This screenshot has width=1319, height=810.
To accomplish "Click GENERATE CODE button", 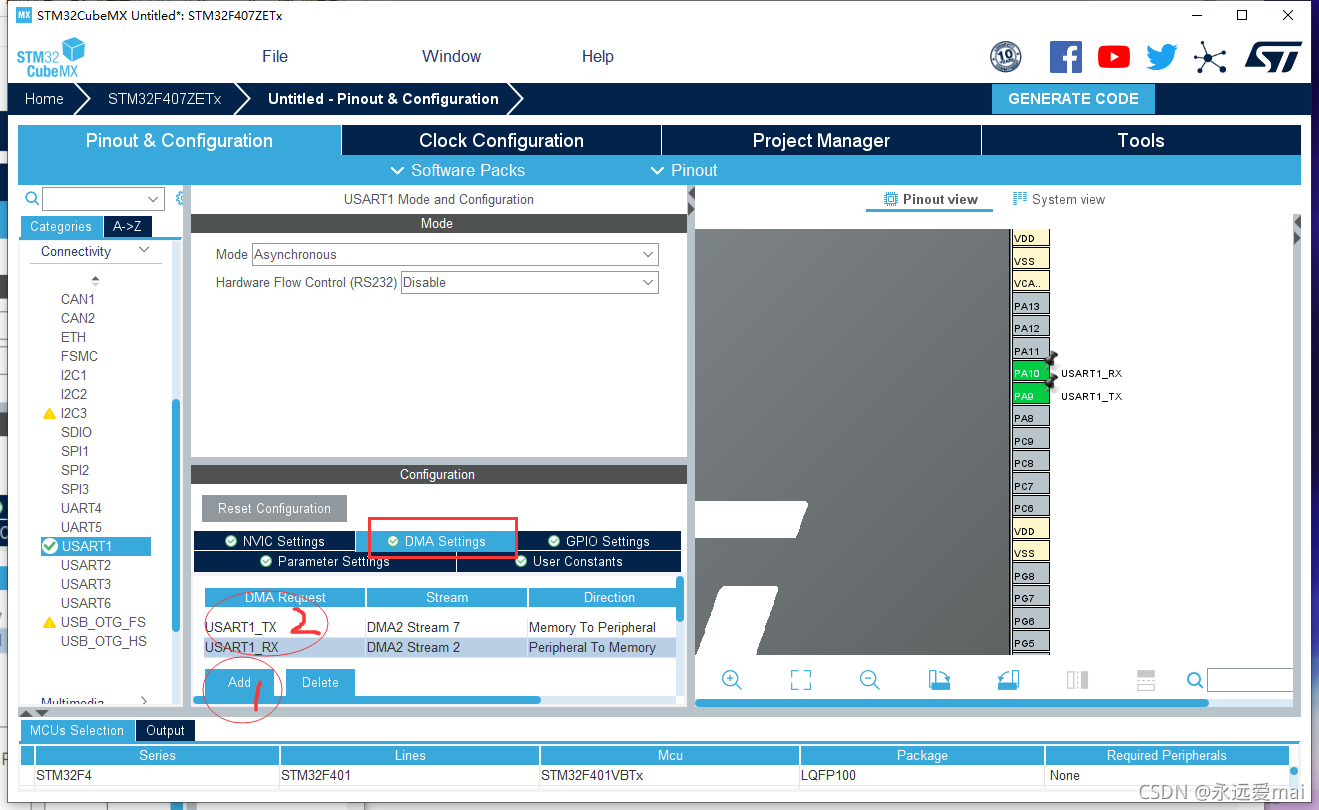I will point(1073,99).
